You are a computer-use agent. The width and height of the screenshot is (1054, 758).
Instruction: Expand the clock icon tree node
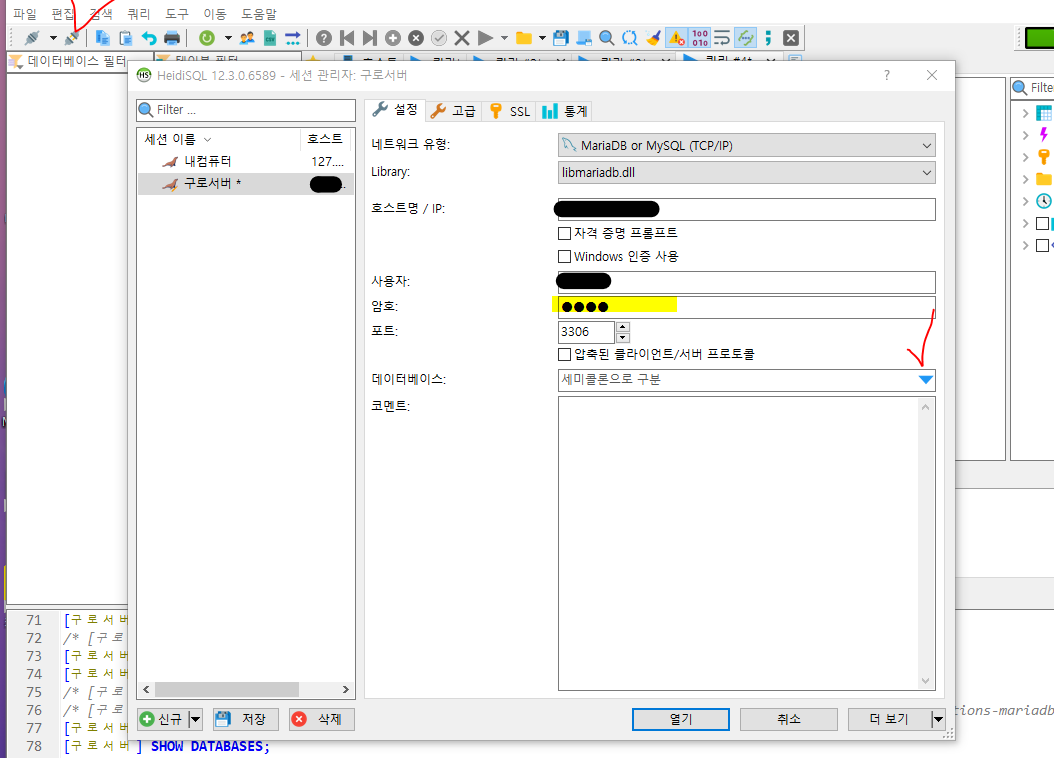coord(1025,201)
